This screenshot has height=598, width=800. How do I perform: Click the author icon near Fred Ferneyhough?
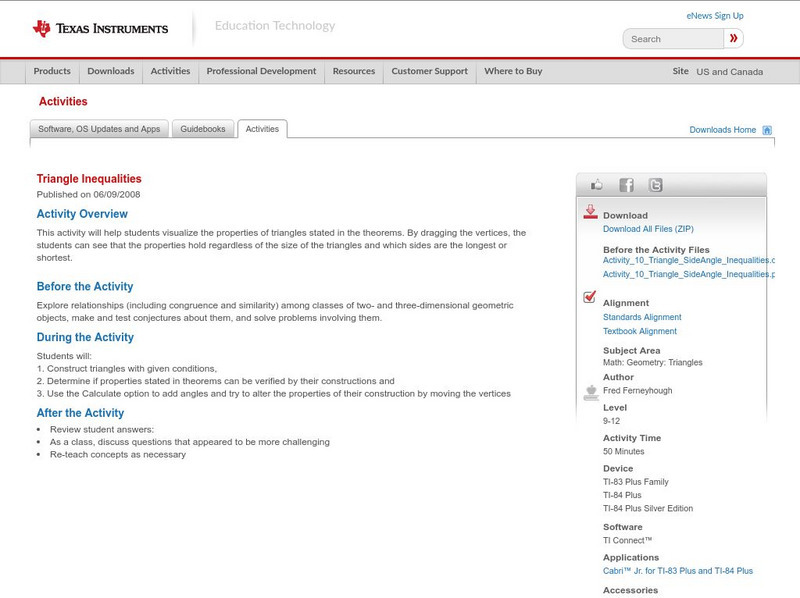click(x=591, y=392)
